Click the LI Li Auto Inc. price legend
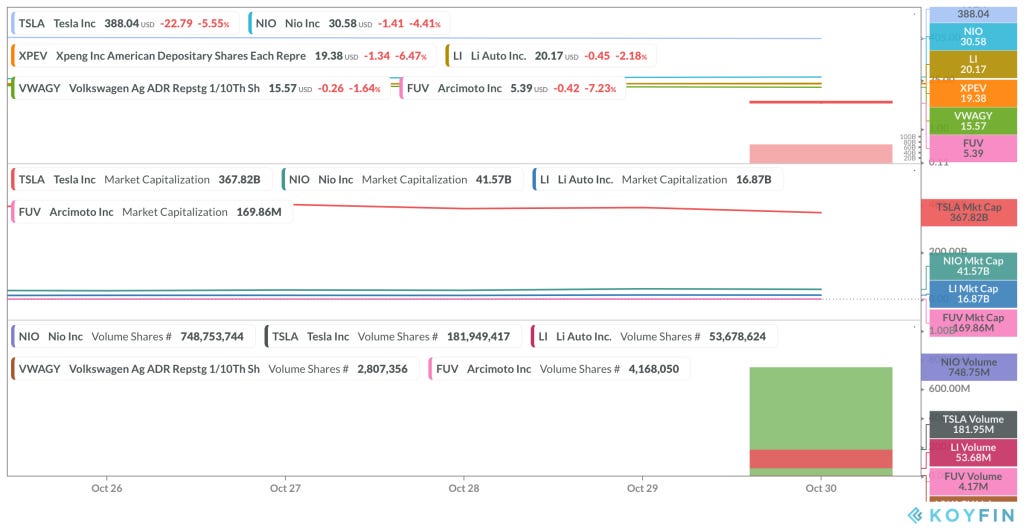This screenshot has width=1024, height=529. click(x=551, y=56)
